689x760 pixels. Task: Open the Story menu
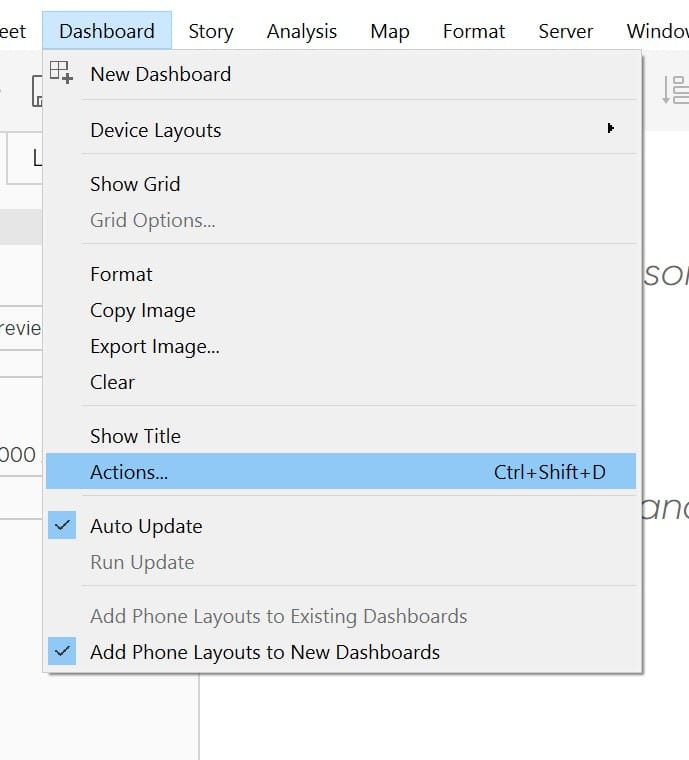(x=211, y=32)
